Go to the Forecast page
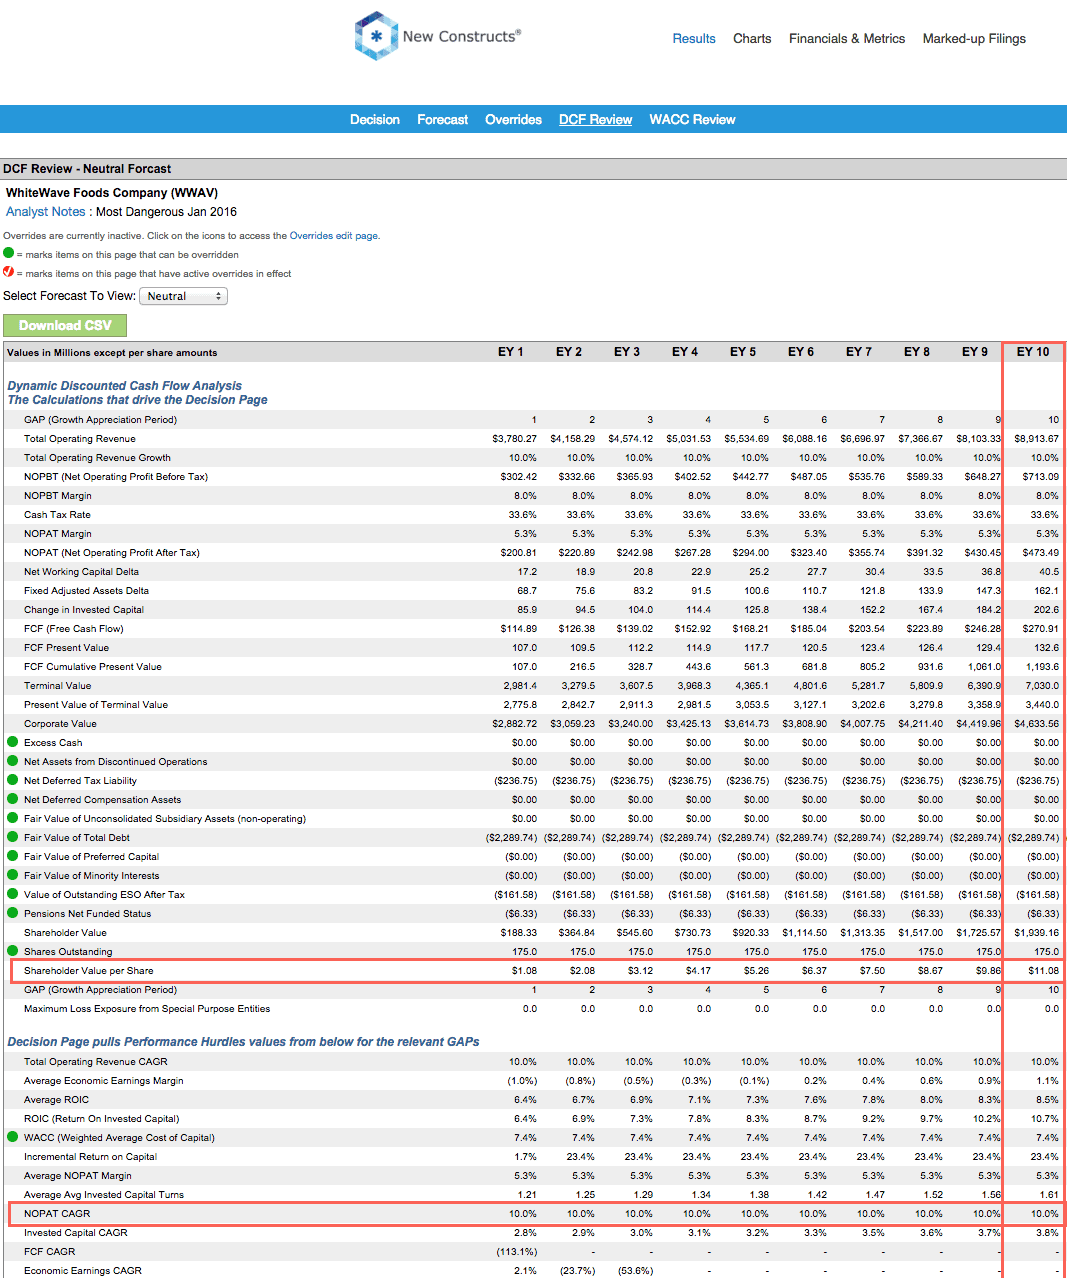Screen dimensions: 1067x1278 (x=442, y=119)
